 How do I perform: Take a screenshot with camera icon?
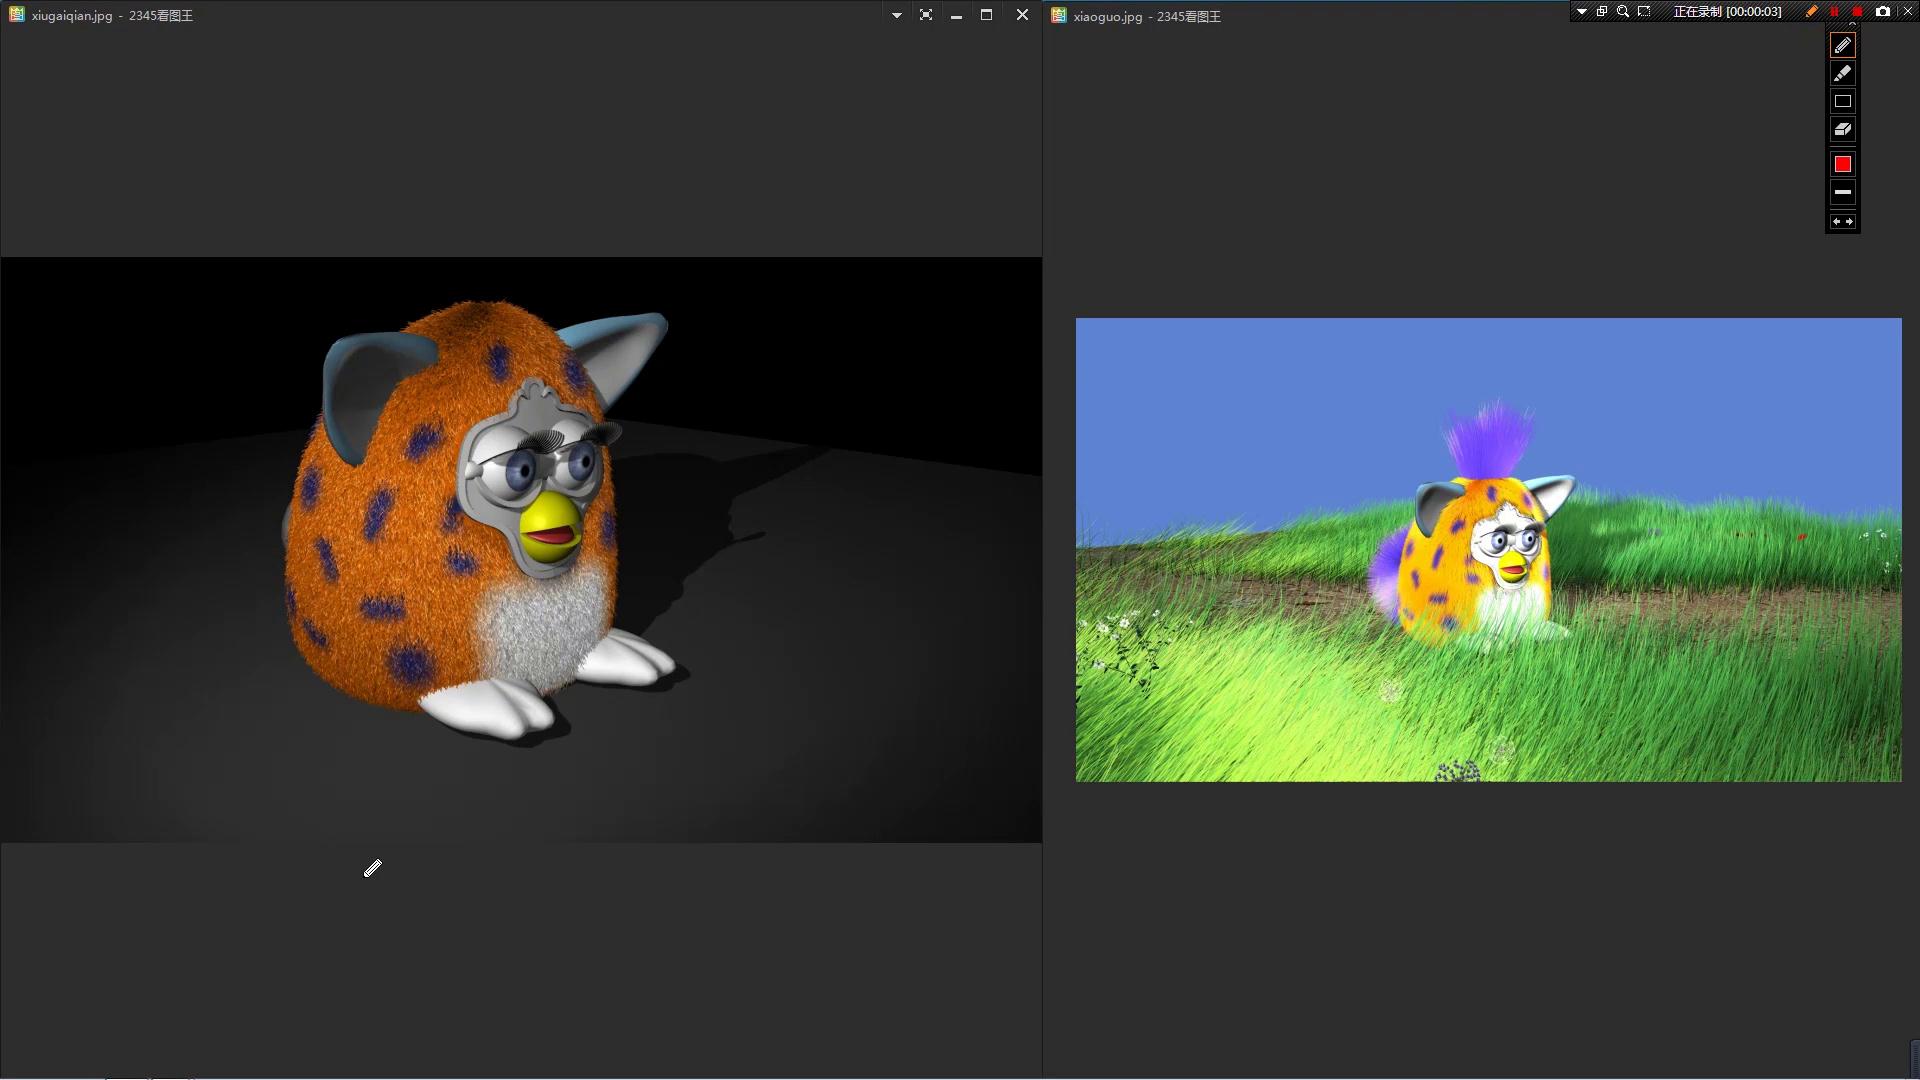(1883, 12)
